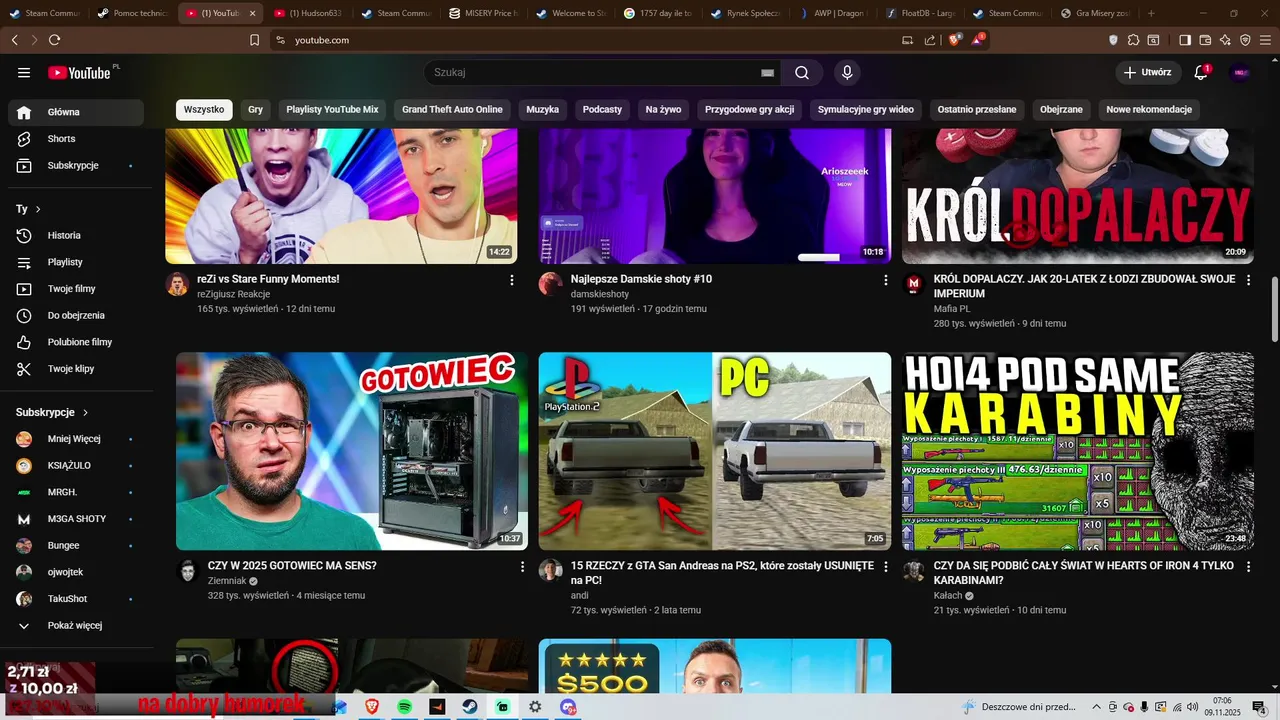Click the bookmark icon beside the address
The height and width of the screenshot is (720, 1280).
coord(254,40)
